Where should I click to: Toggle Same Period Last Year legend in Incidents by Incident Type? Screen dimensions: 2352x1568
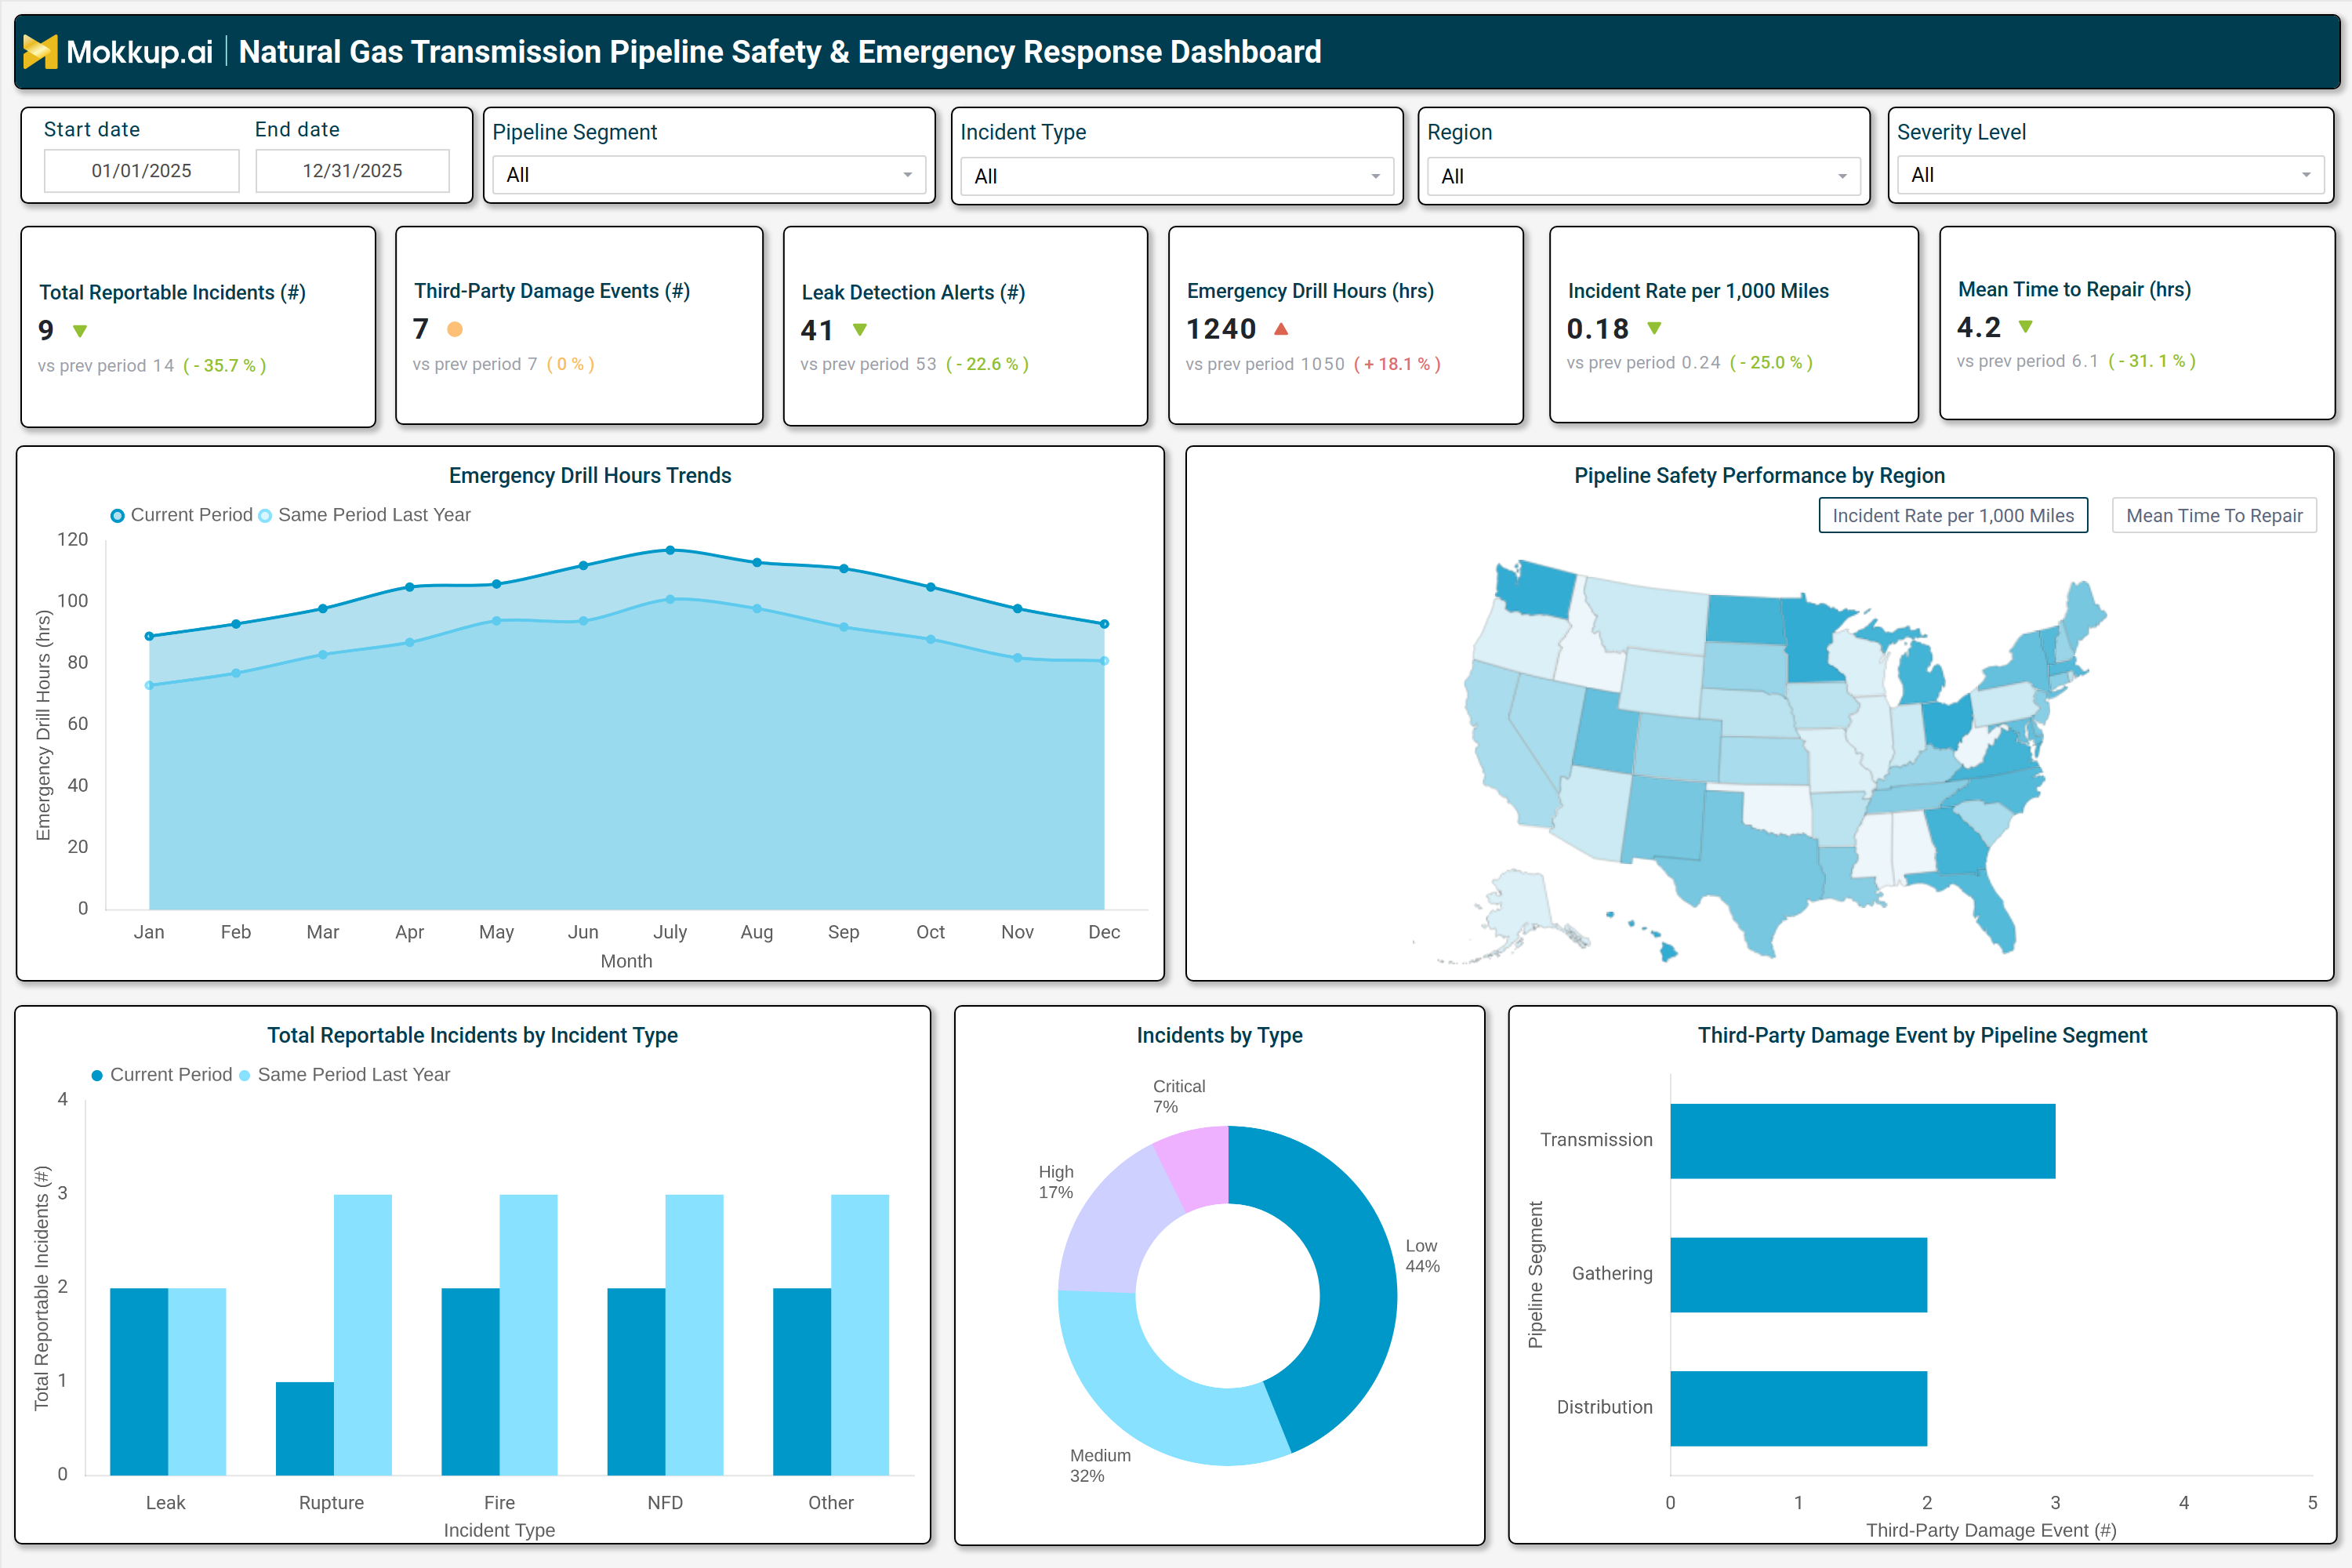pyautogui.click(x=344, y=1075)
